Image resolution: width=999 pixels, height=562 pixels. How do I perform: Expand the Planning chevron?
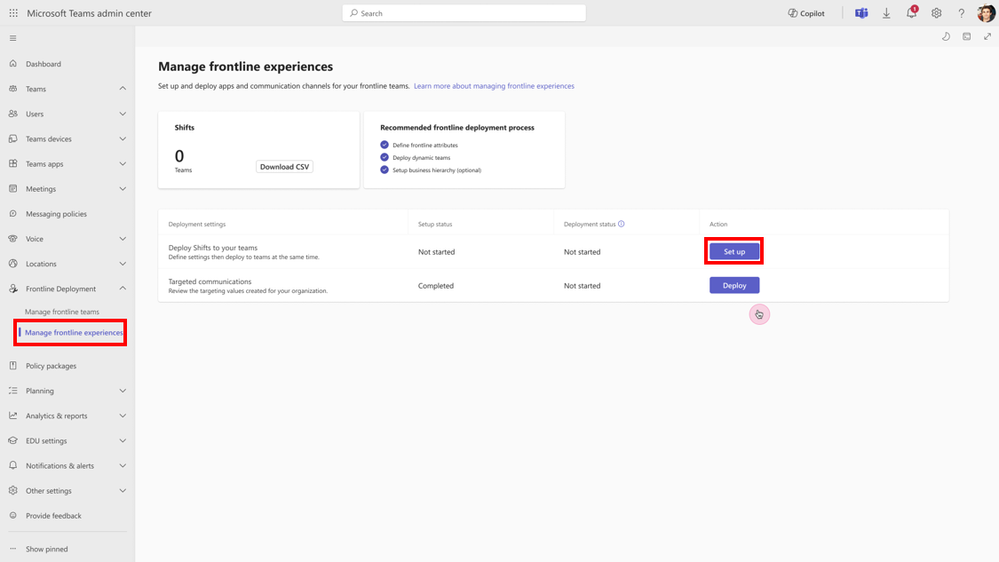[122, 391]
